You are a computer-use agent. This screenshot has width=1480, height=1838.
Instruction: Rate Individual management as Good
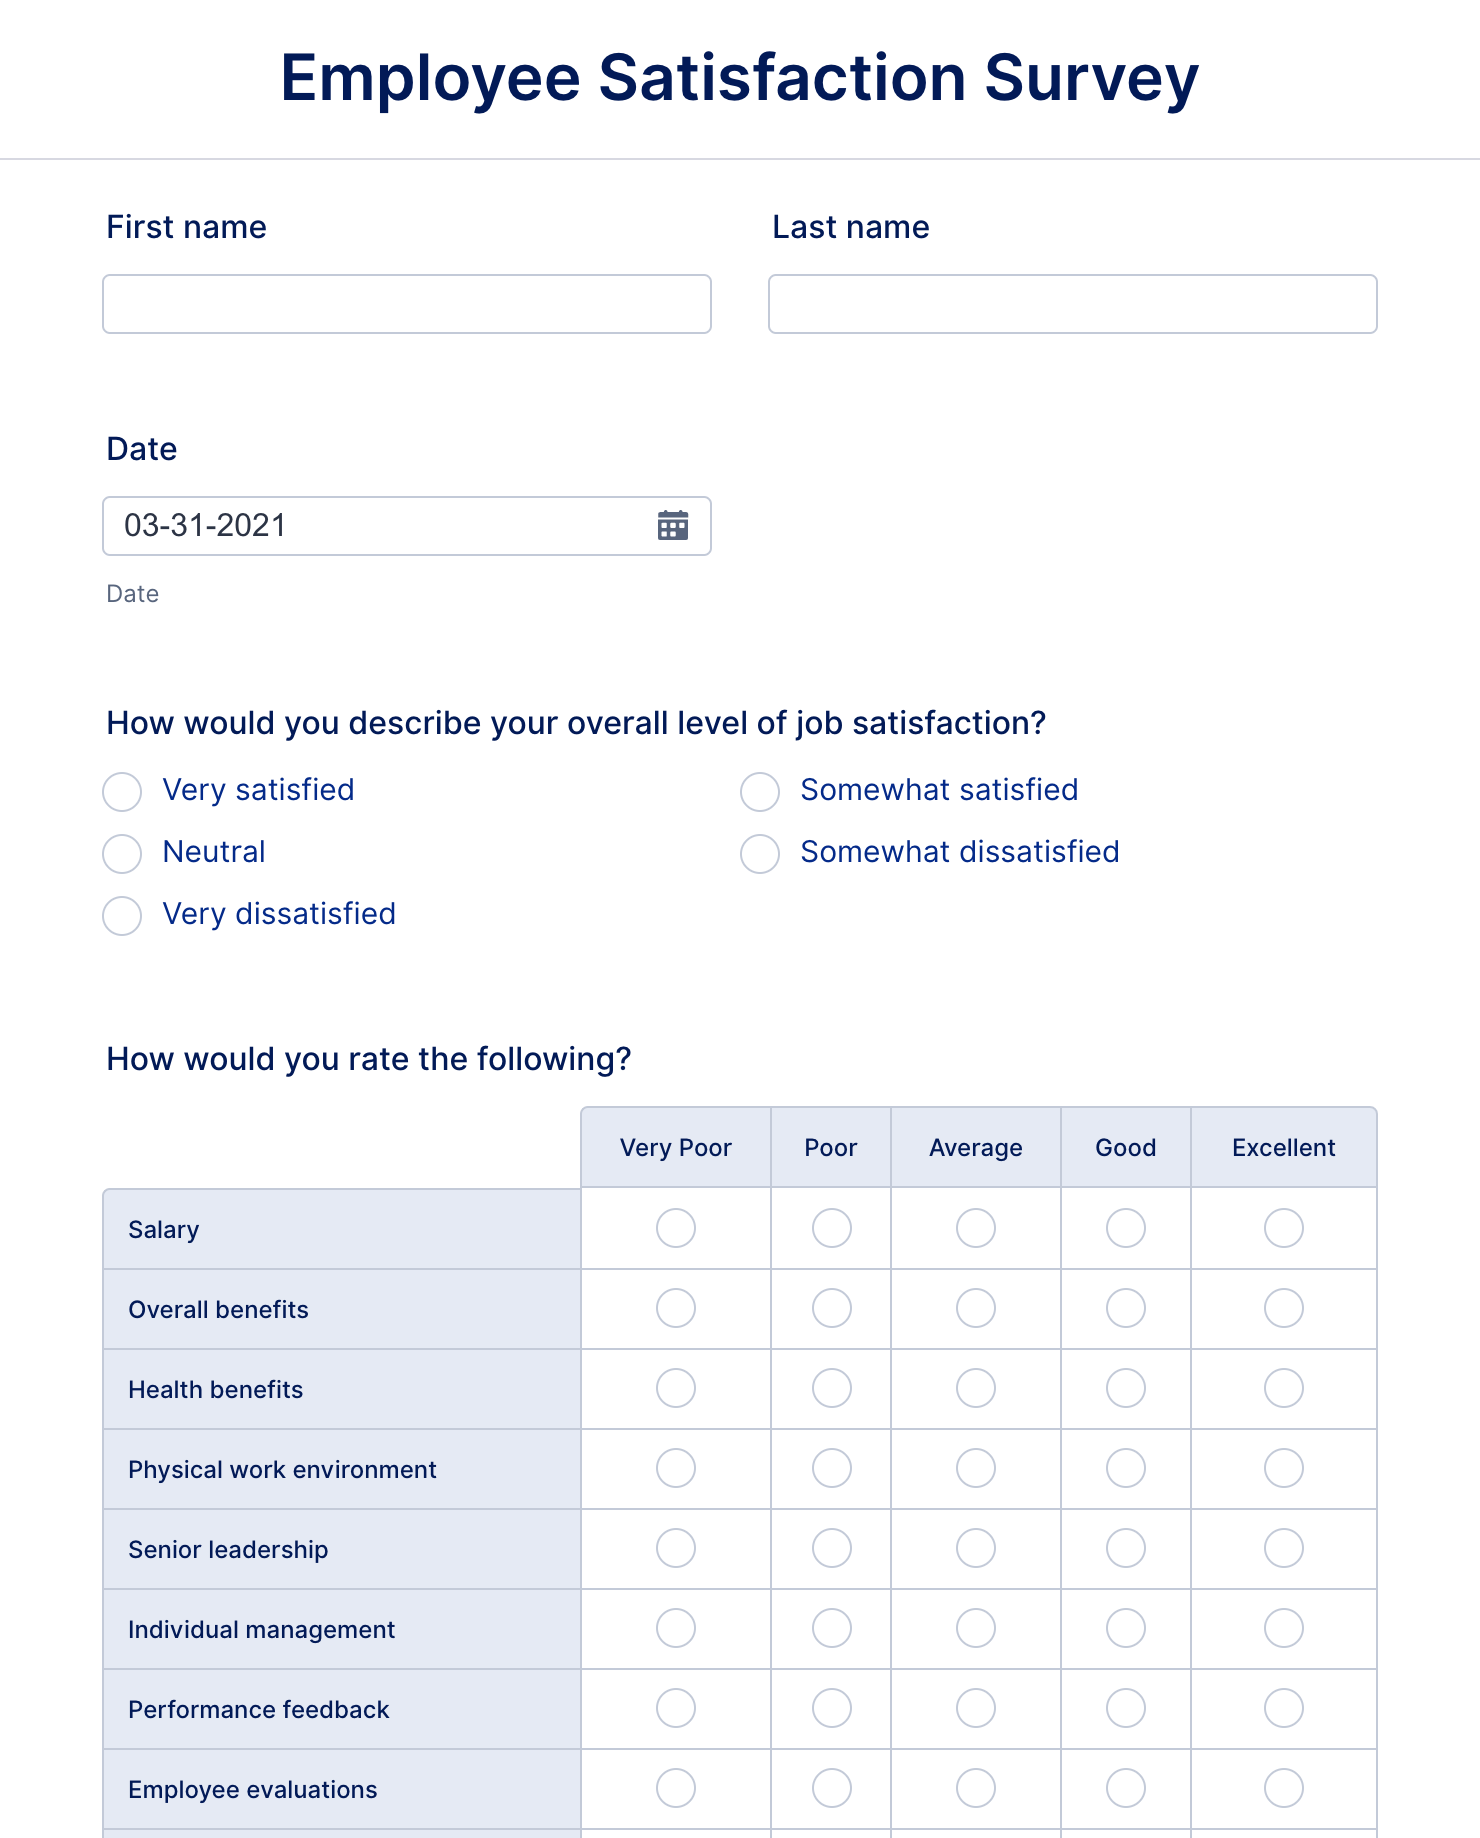[x=1126, y=1628]
